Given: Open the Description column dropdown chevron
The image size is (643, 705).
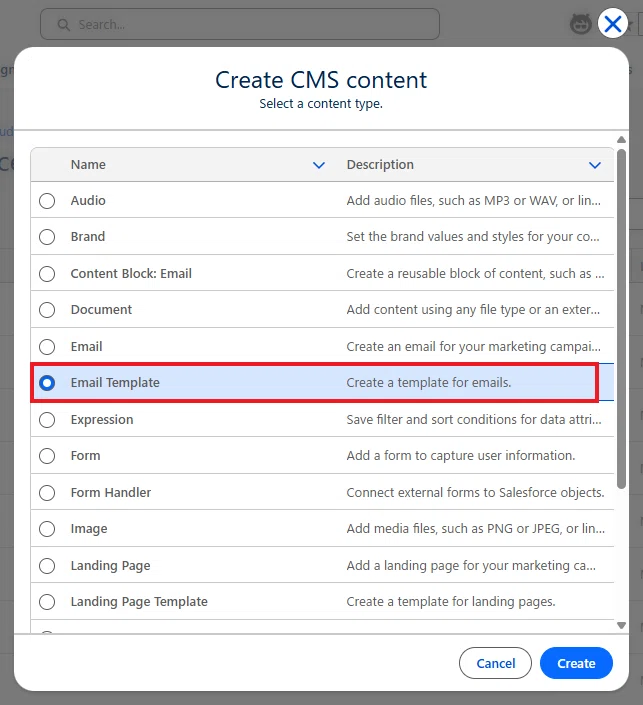Looking at the screenshot, I should (x=595, y=165).
